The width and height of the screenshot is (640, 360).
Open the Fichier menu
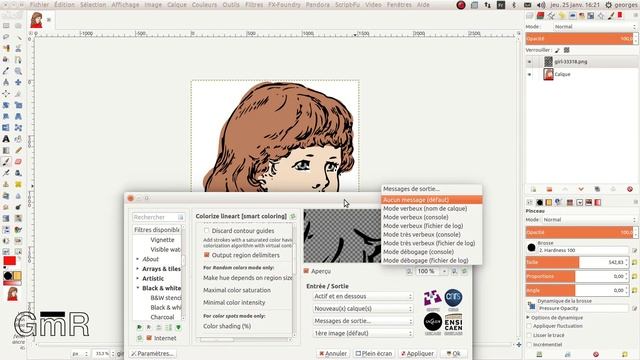[x=39, y=5]
